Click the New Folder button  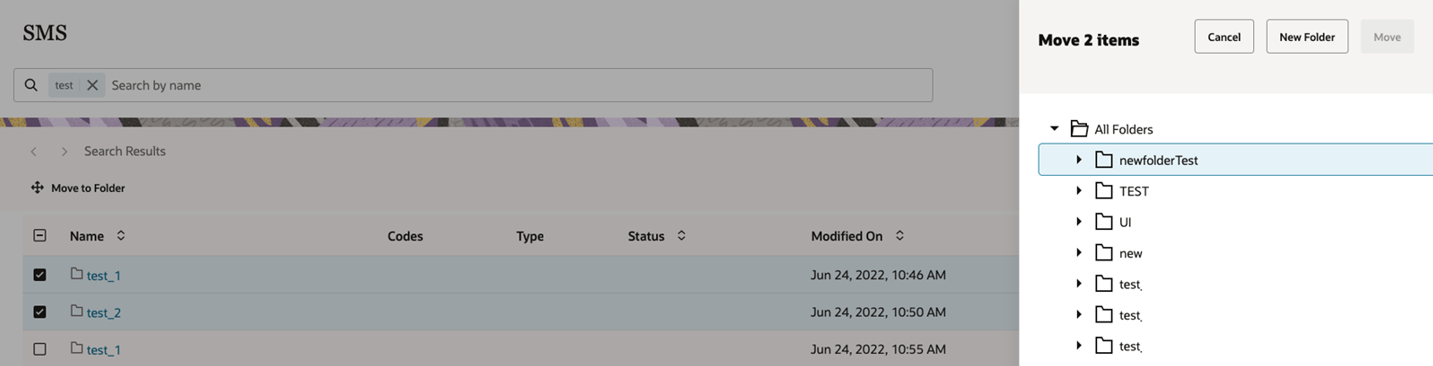click(1307, 37)
